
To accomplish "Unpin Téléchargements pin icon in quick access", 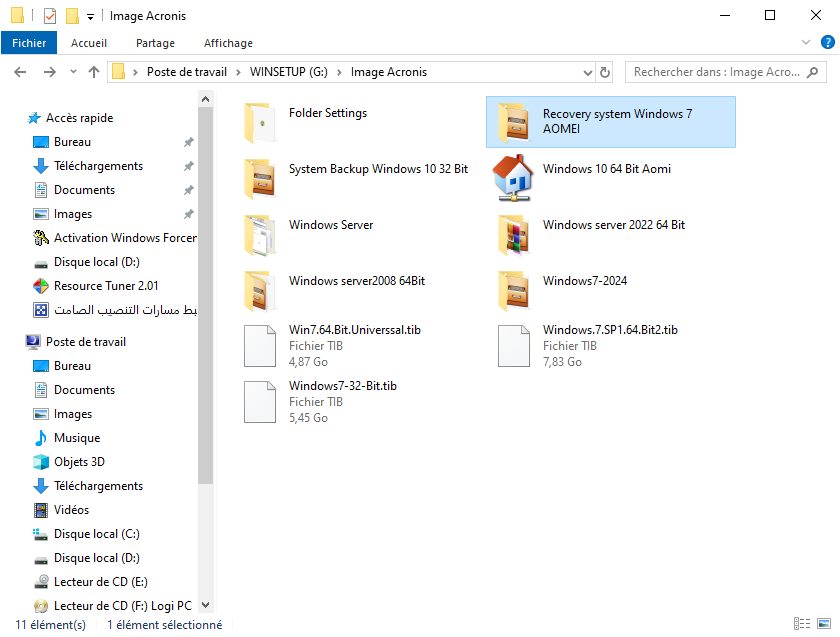I will click(x=189, y=166).
